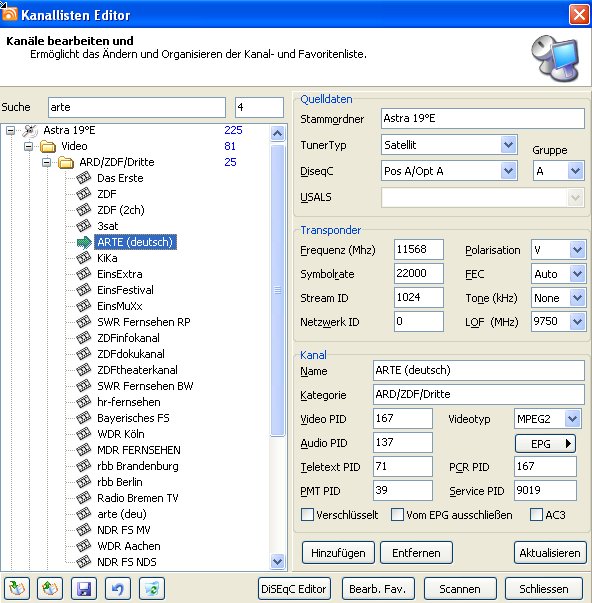The image size is (592, 603).
Task: Click the Frequenz (Mhz) input field
Action: point(419,250)
